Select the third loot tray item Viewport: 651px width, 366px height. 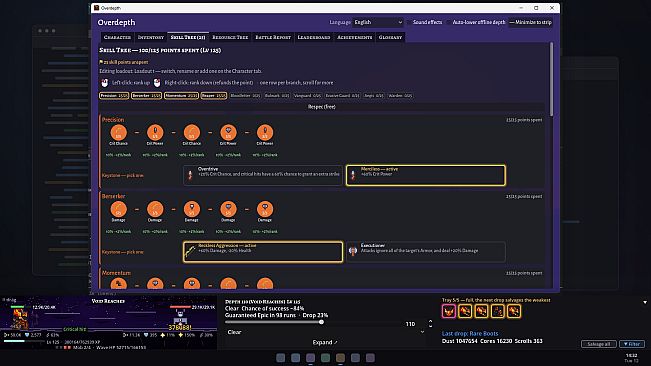[481, 311]
